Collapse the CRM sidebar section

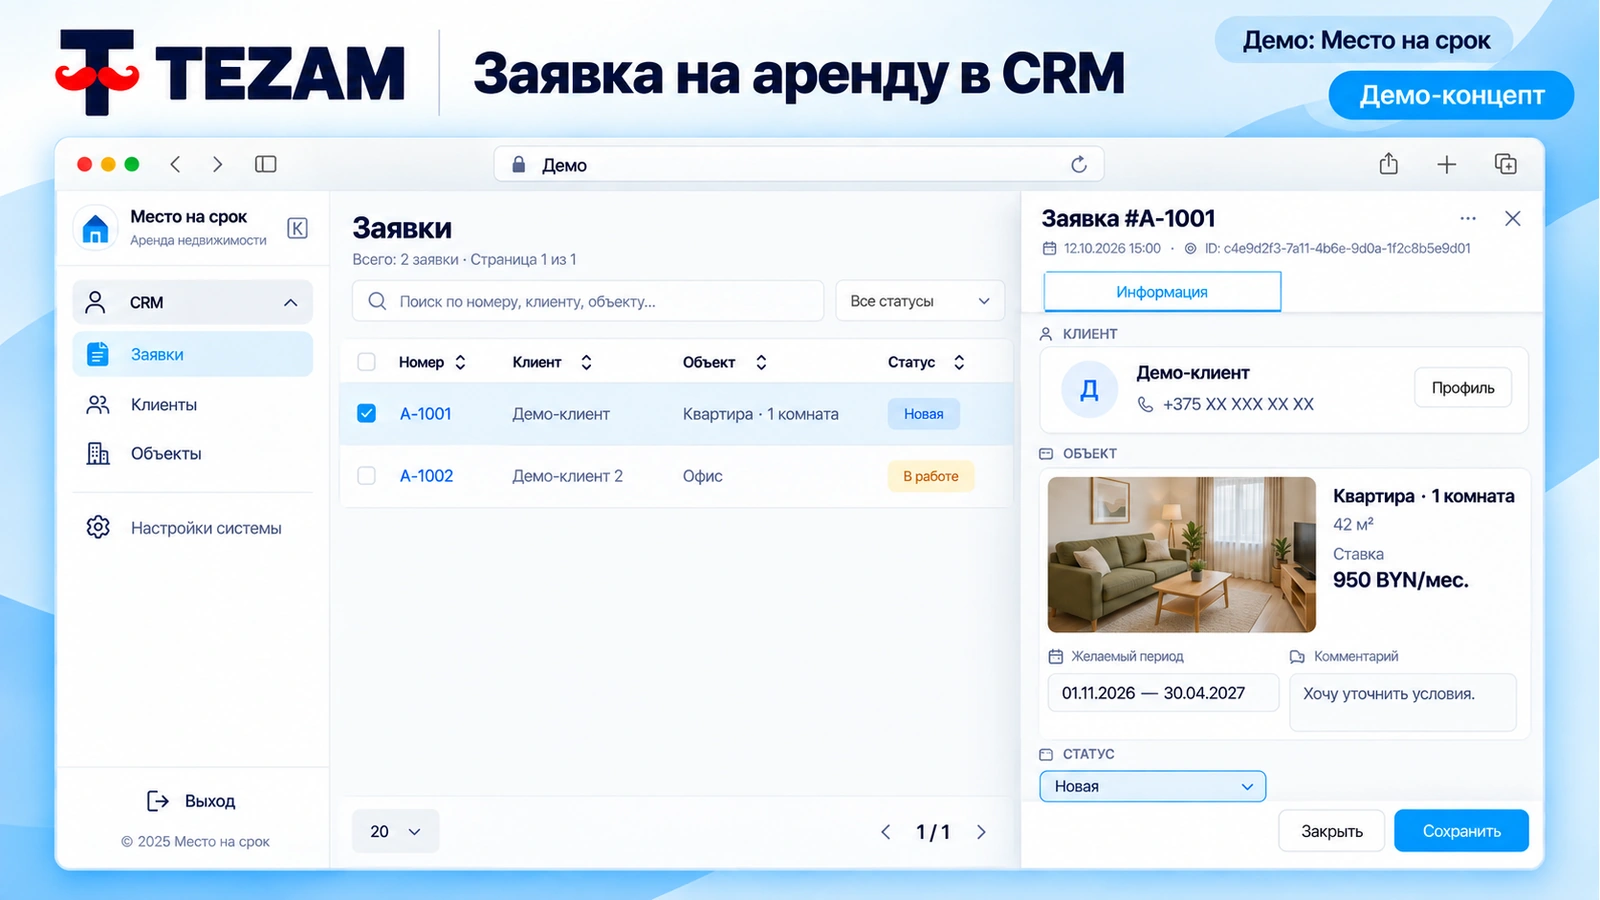[x=193, y=302]
